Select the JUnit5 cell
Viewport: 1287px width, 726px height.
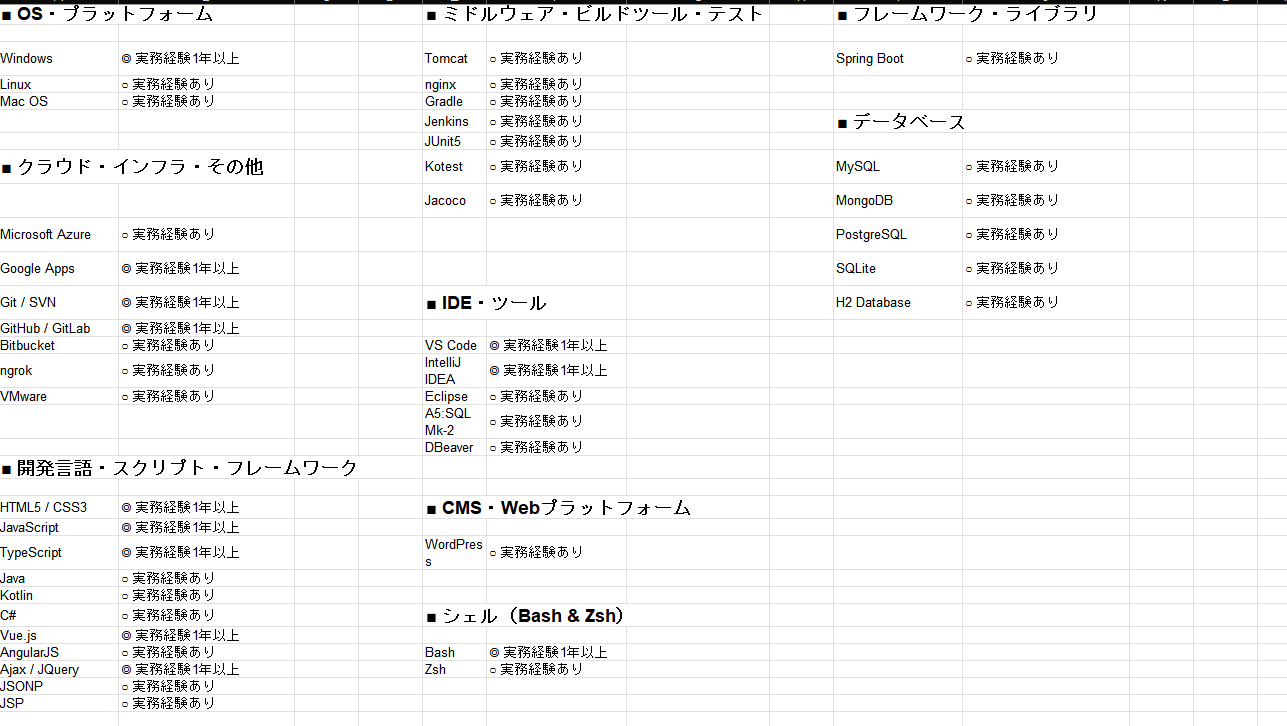[x=454, y=141]
